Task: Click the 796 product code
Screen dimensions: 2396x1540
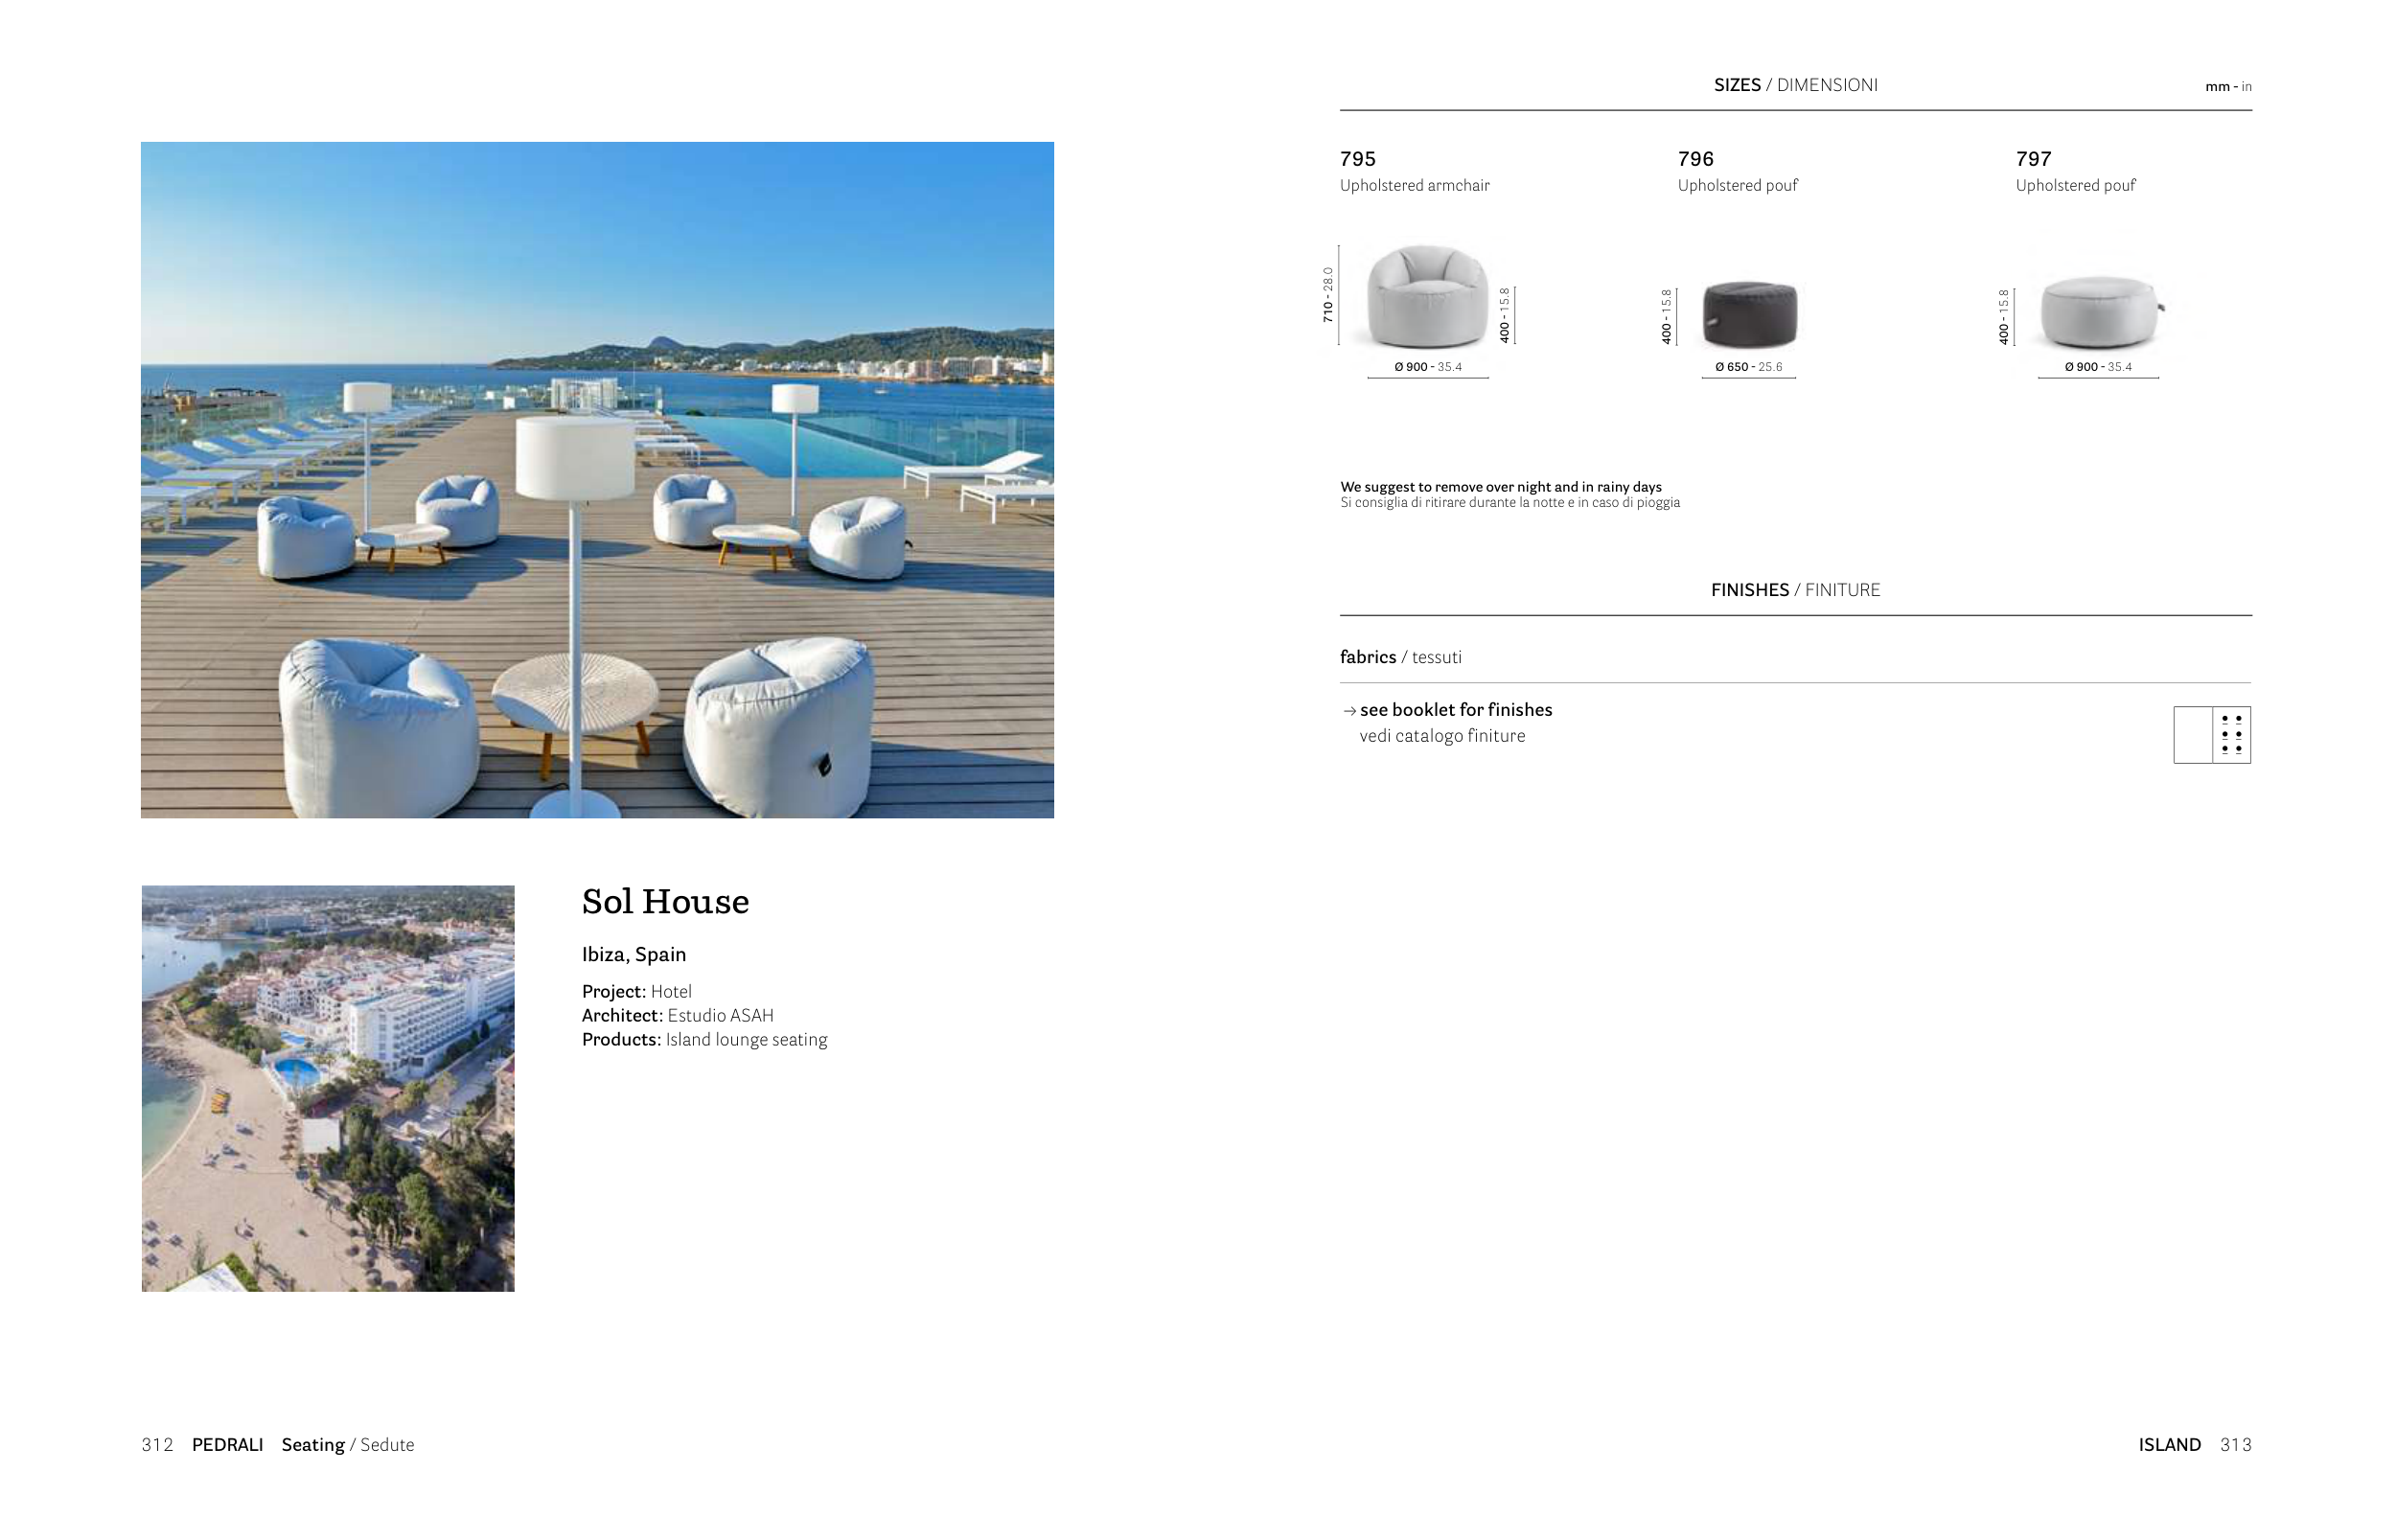Action: click(1695, 159)
